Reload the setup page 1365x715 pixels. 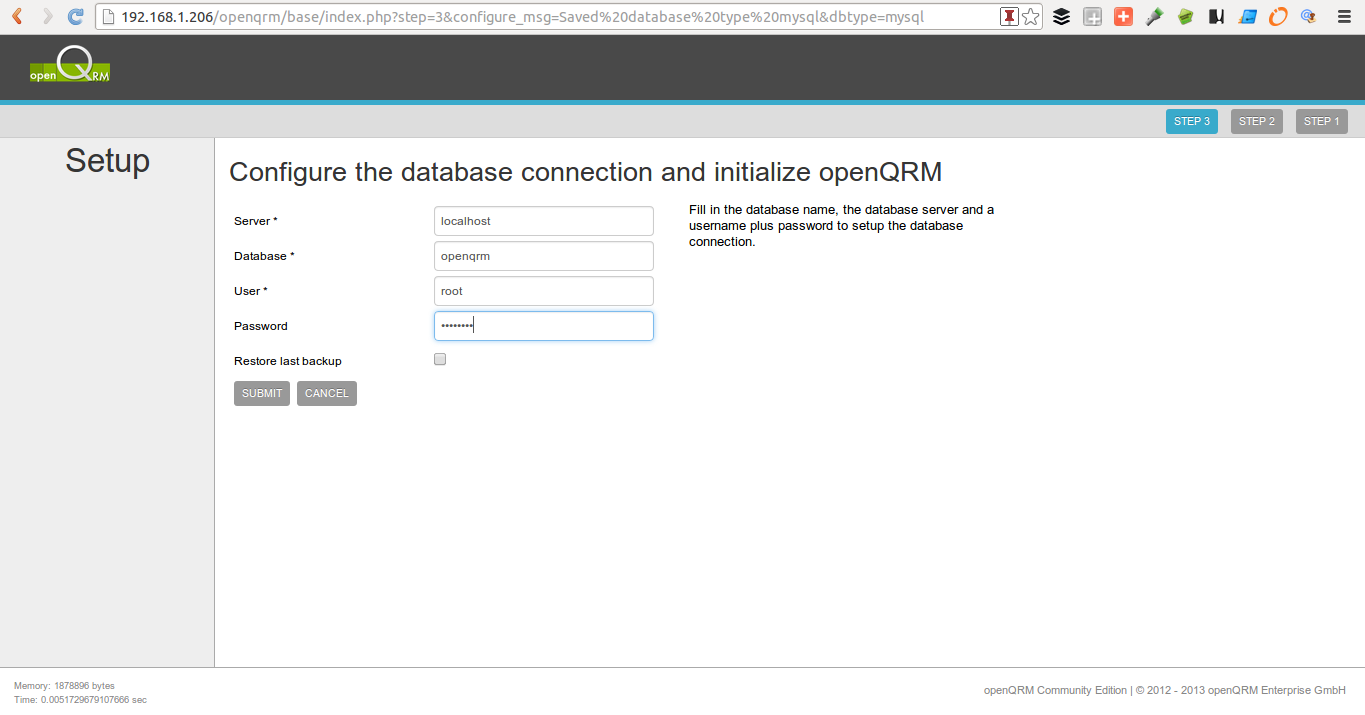click(x=75, y=16)
